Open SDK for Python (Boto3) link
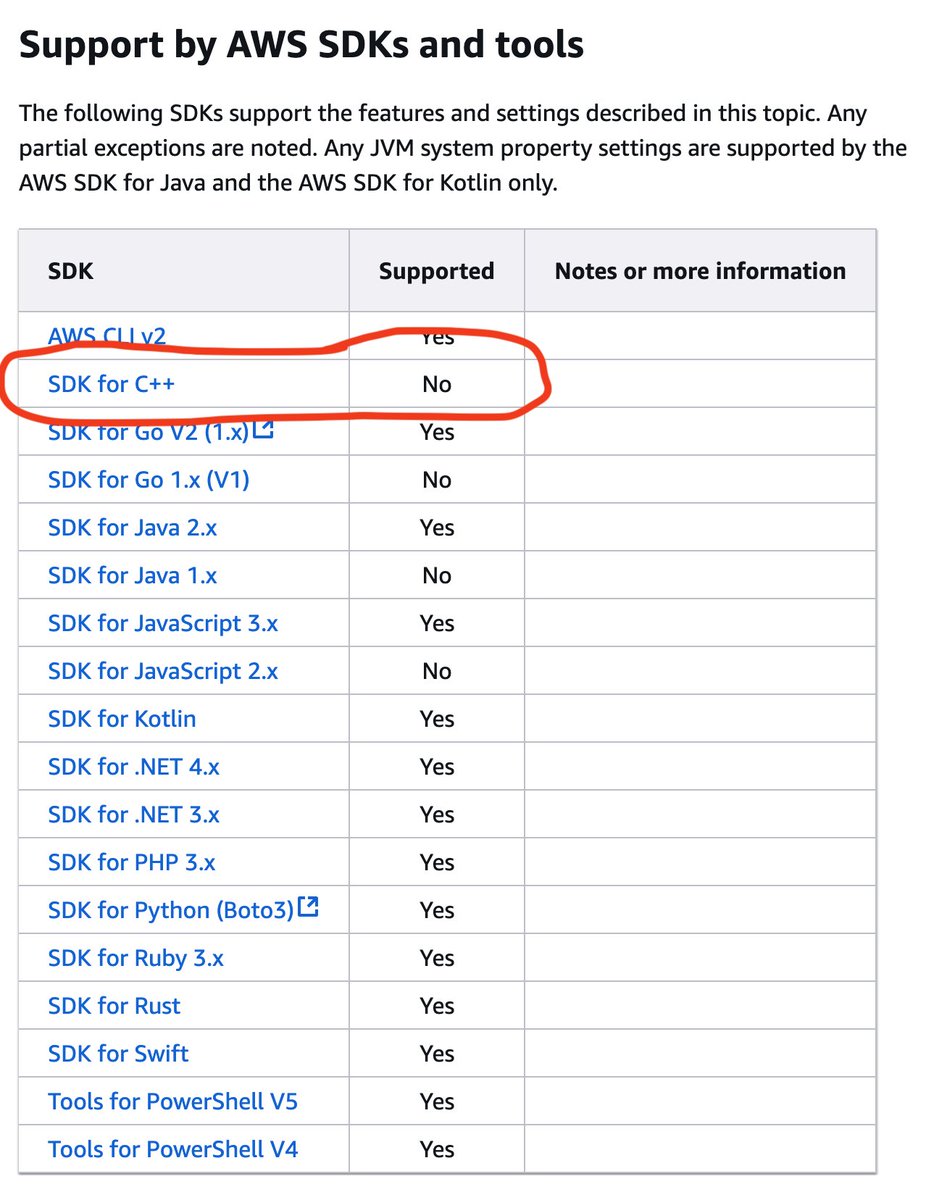The image size is (926, 1200). [171, 911]
